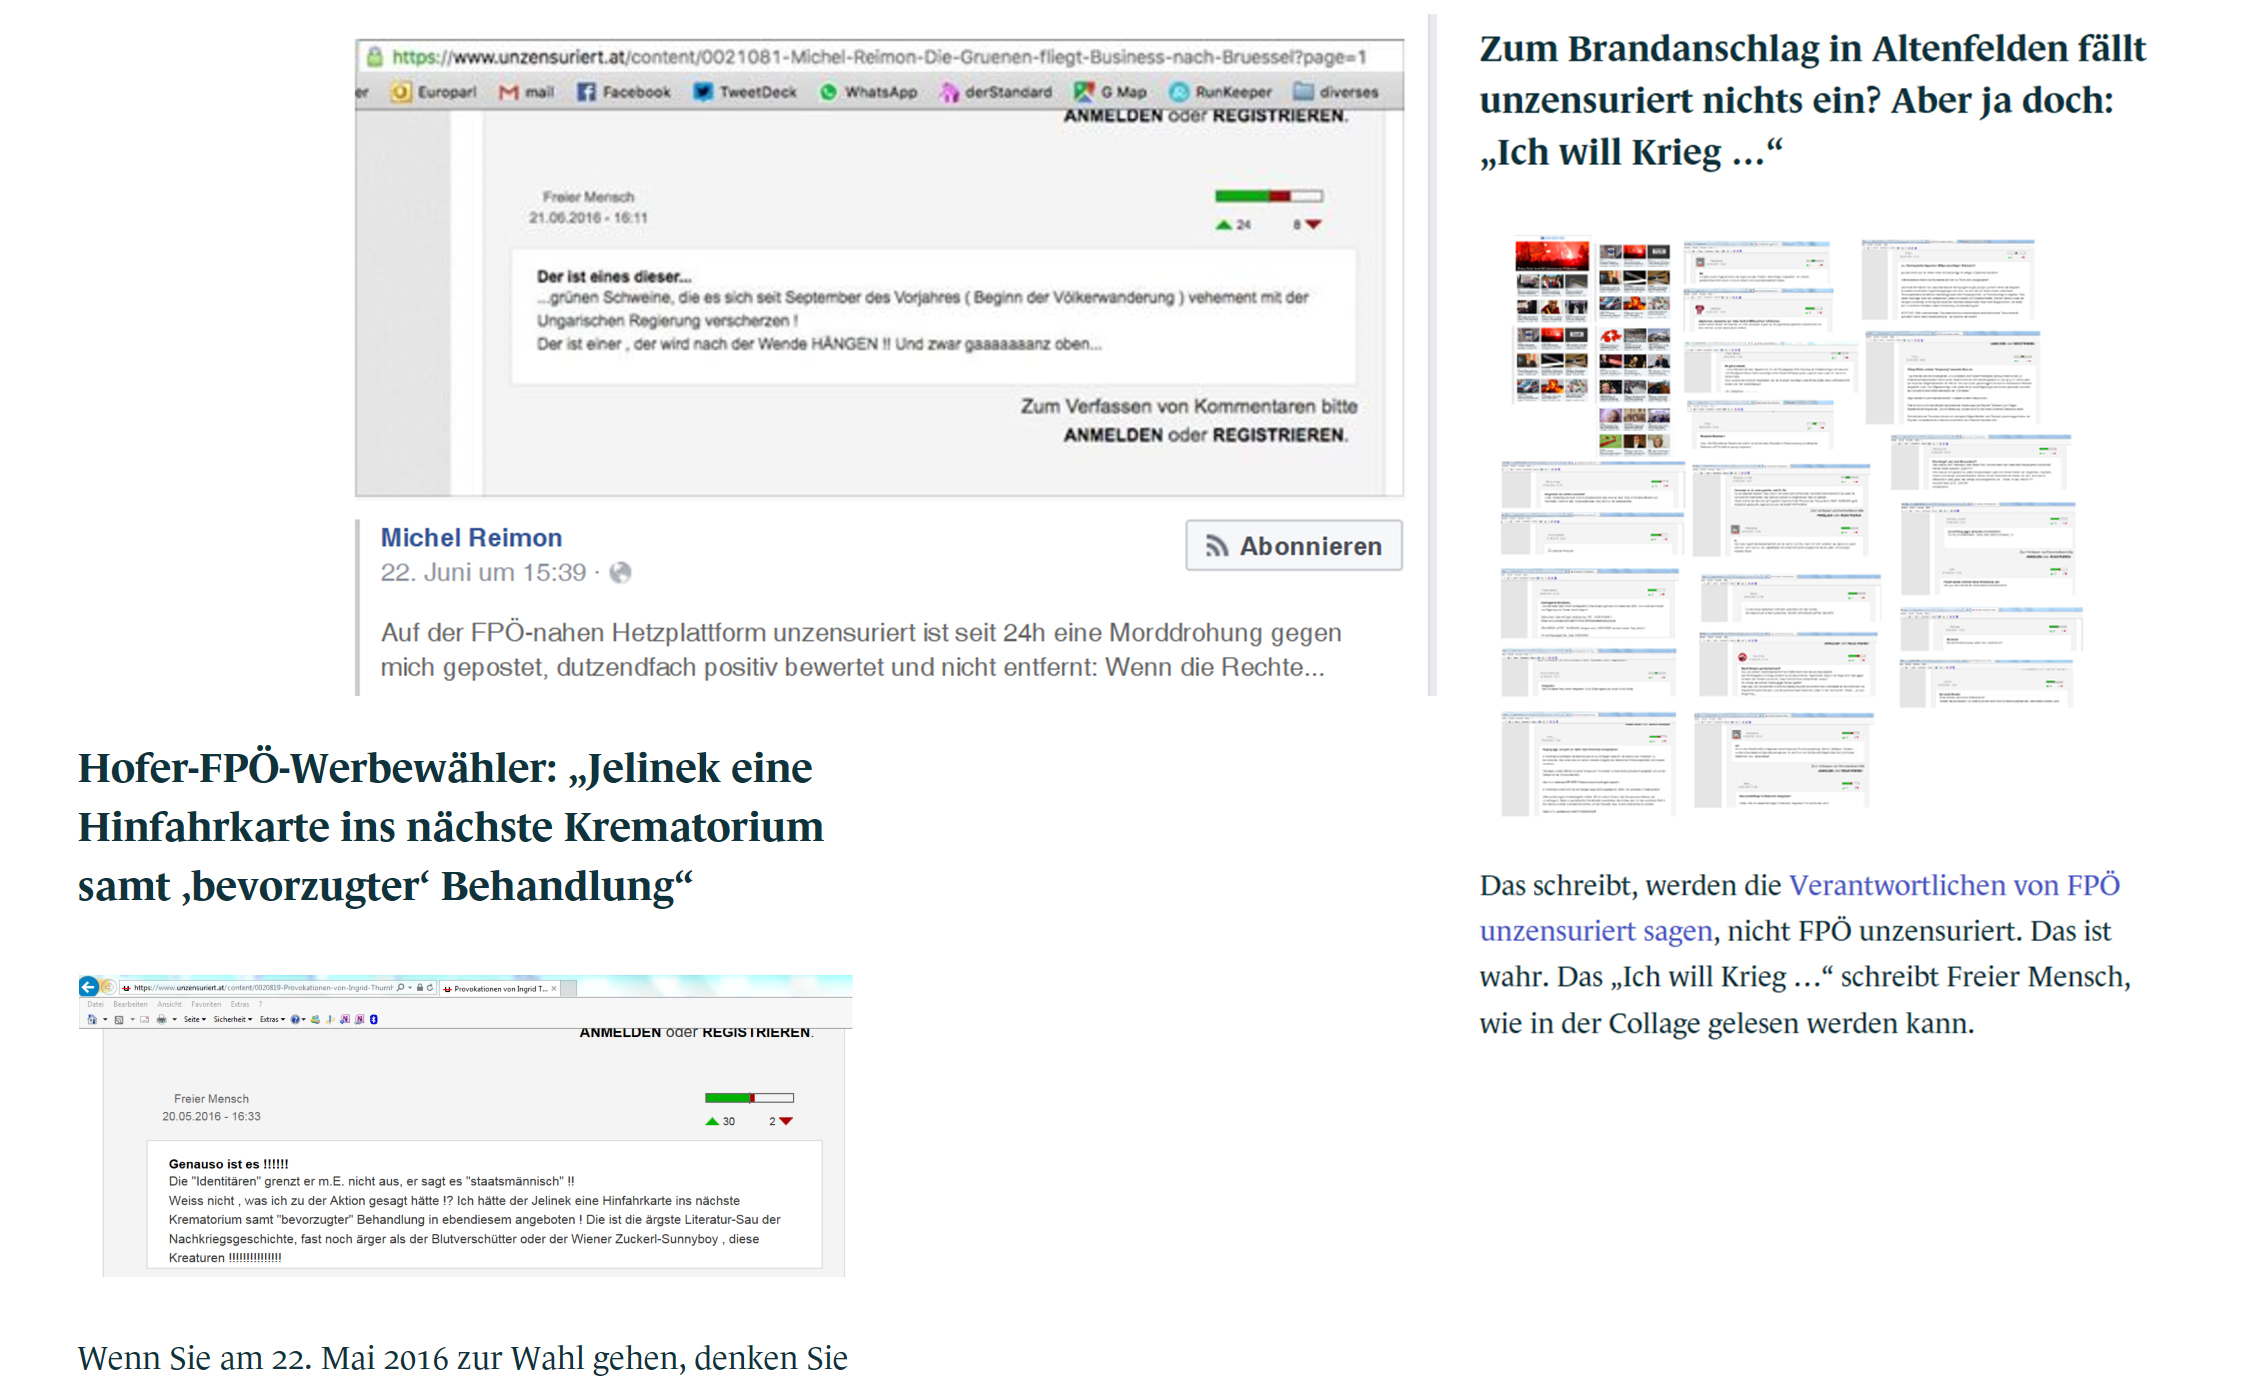Open Michel Reimon's profile link
2268x1397 pixels.
tap(471, 538)
